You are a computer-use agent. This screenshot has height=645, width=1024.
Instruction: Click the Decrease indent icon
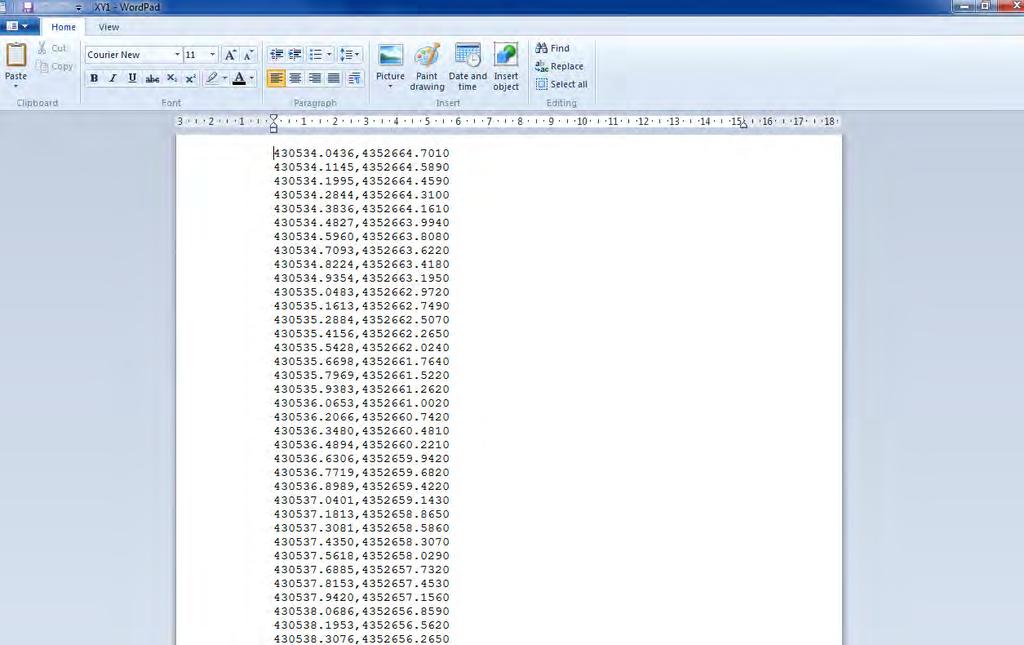276,55
